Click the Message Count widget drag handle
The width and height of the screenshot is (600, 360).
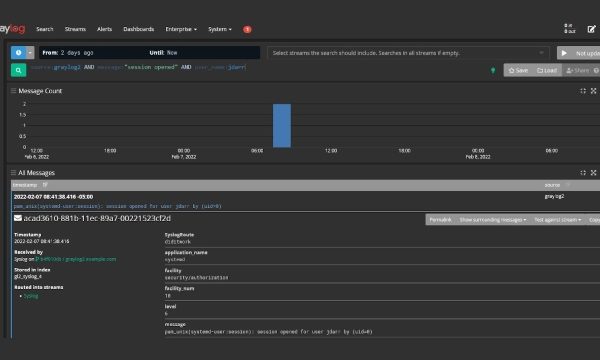coord(13,91)
